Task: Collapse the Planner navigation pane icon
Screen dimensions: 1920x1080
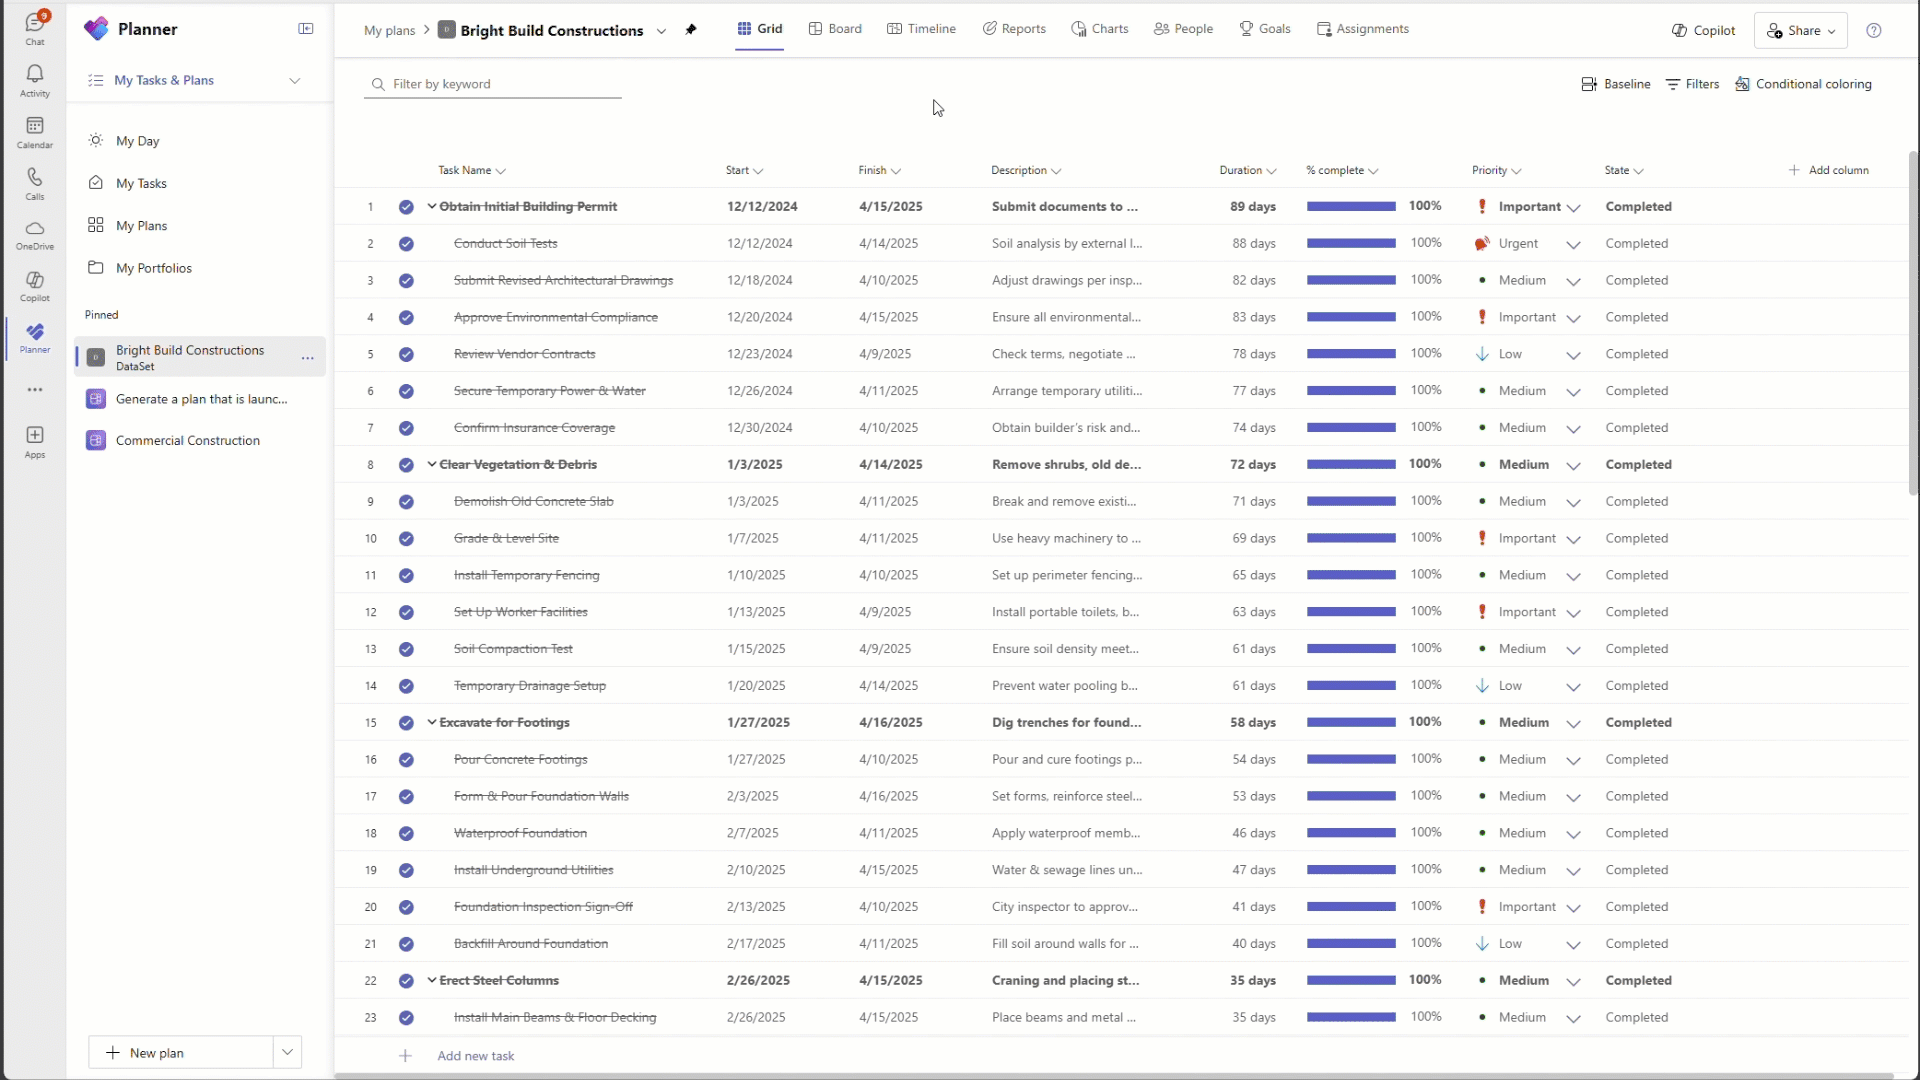Action: click(x=306, y=29)
